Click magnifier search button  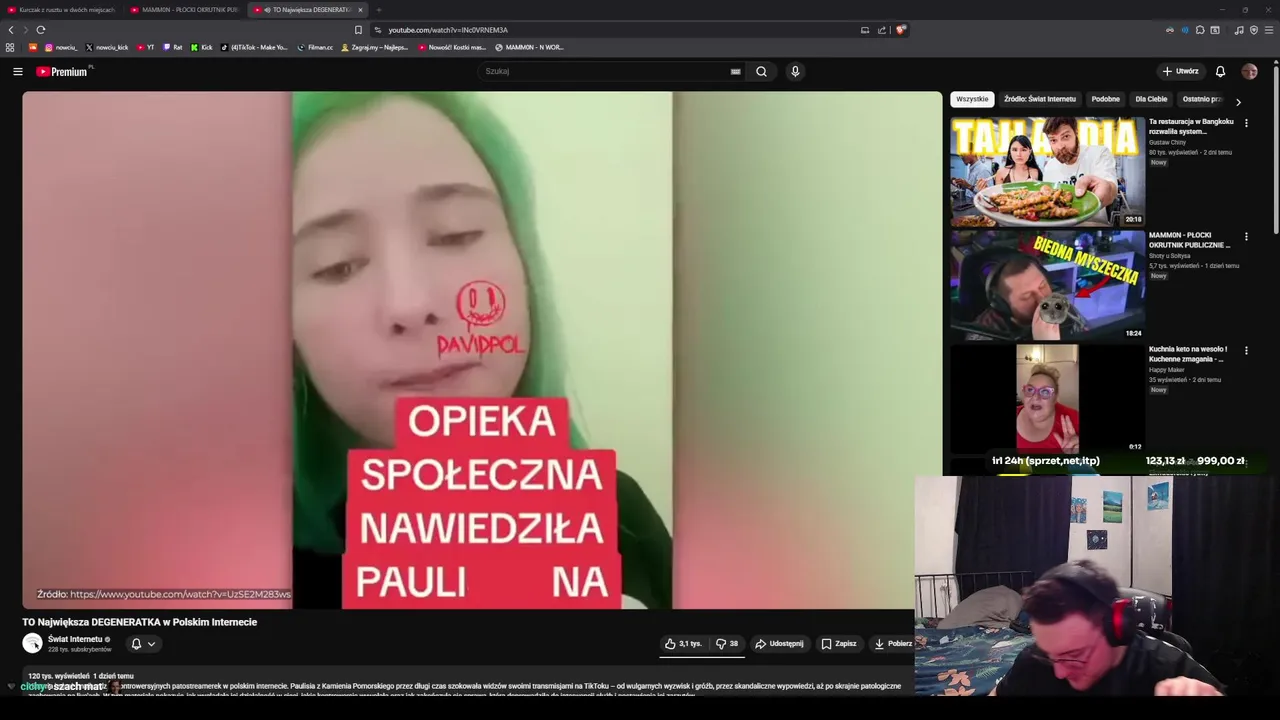click(x=761, y=71)
